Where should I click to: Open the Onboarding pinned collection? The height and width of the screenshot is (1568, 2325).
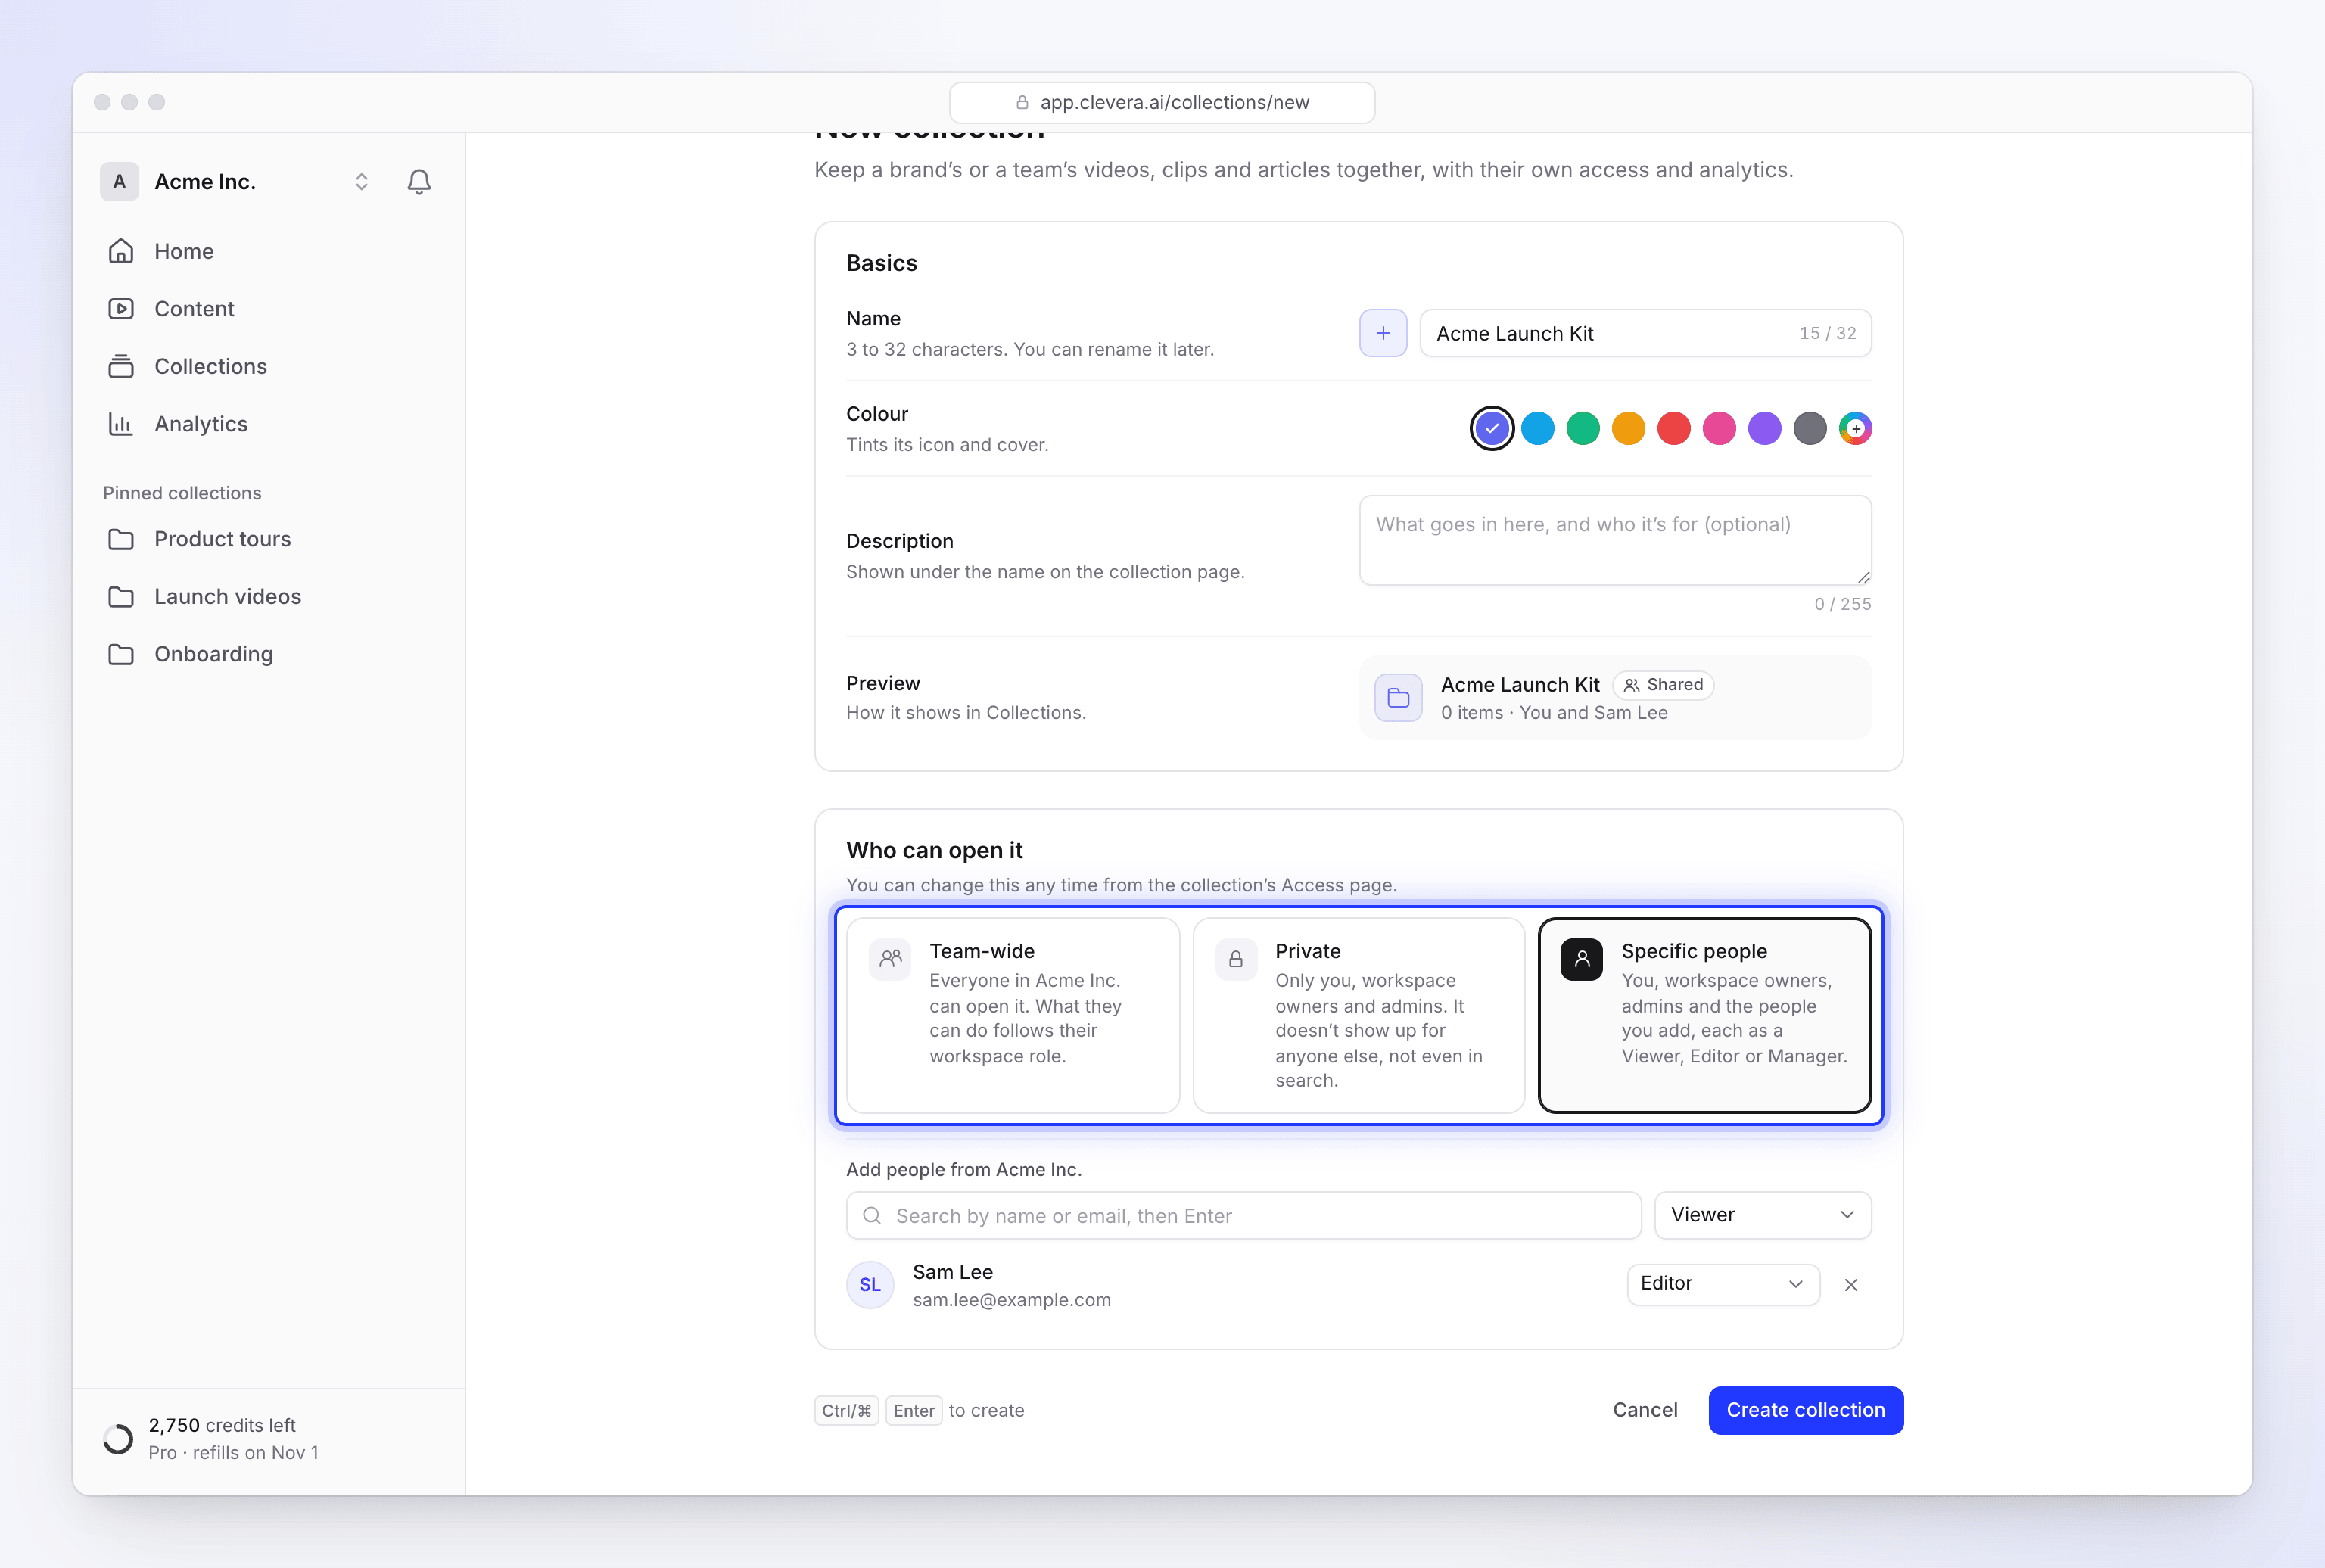[x=268, y=654]
